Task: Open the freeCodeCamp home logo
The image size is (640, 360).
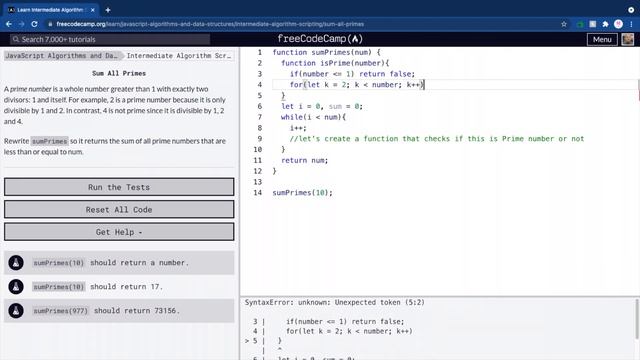Action: point(320,39)
